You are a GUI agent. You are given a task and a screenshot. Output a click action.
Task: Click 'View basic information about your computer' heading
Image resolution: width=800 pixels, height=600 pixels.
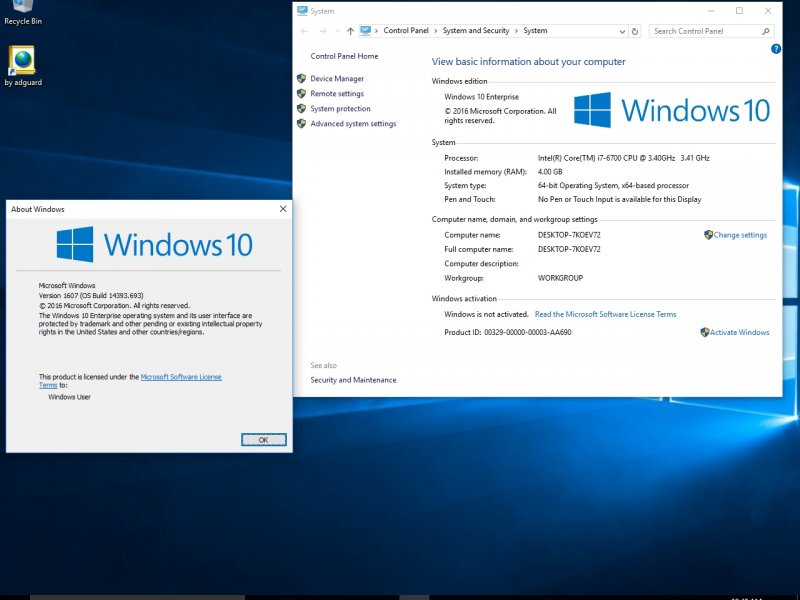click(528, 62)
